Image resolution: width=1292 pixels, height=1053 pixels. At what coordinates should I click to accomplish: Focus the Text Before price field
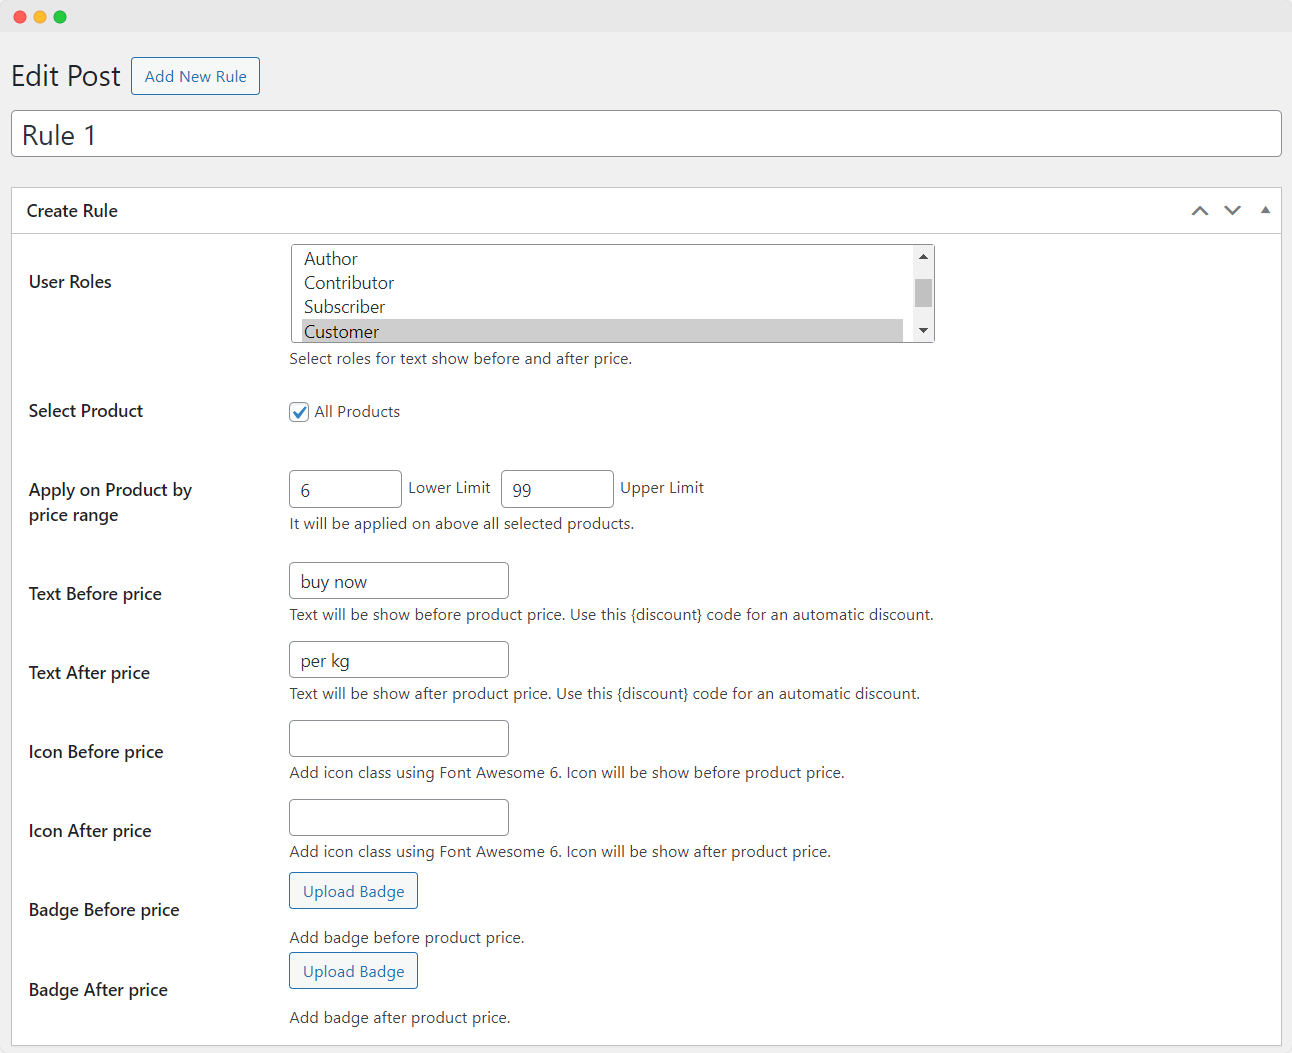coord(398,581)
